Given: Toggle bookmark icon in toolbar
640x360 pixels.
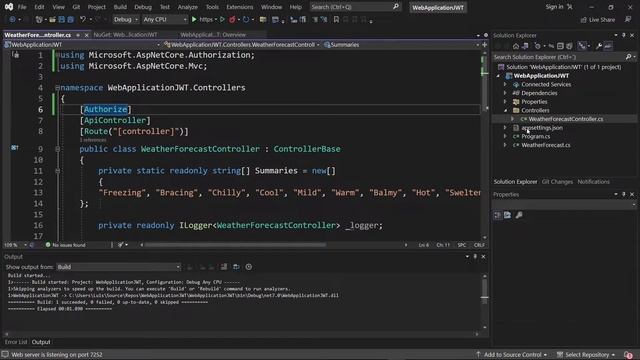Looking at the screenshot, I should pyautogui.click(x=336, y=20).
